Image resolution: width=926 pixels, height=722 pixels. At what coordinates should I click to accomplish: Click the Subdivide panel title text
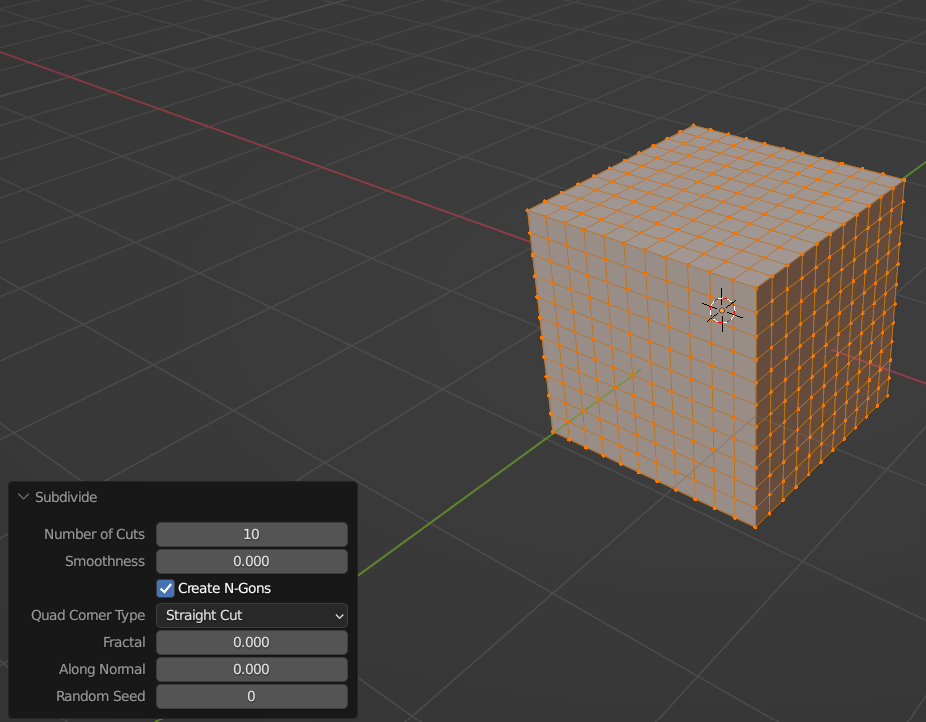click(66, 497)
